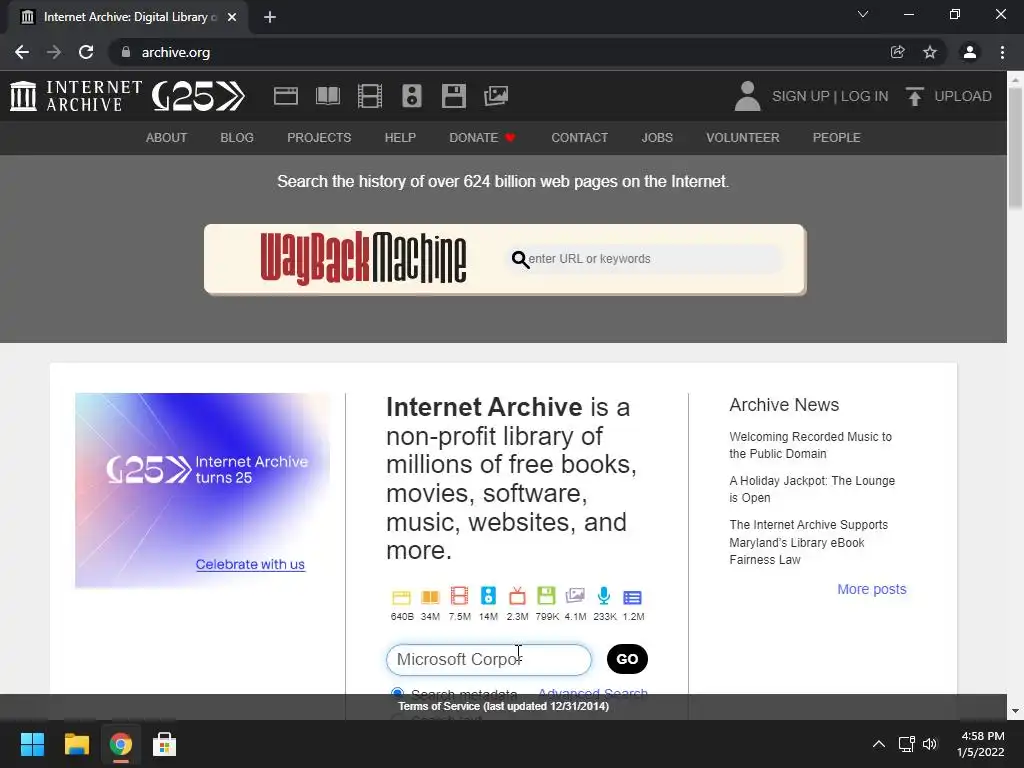The image size is (1024, 768).
Task: Open Chrome profile icon
Action: (970, 52)
